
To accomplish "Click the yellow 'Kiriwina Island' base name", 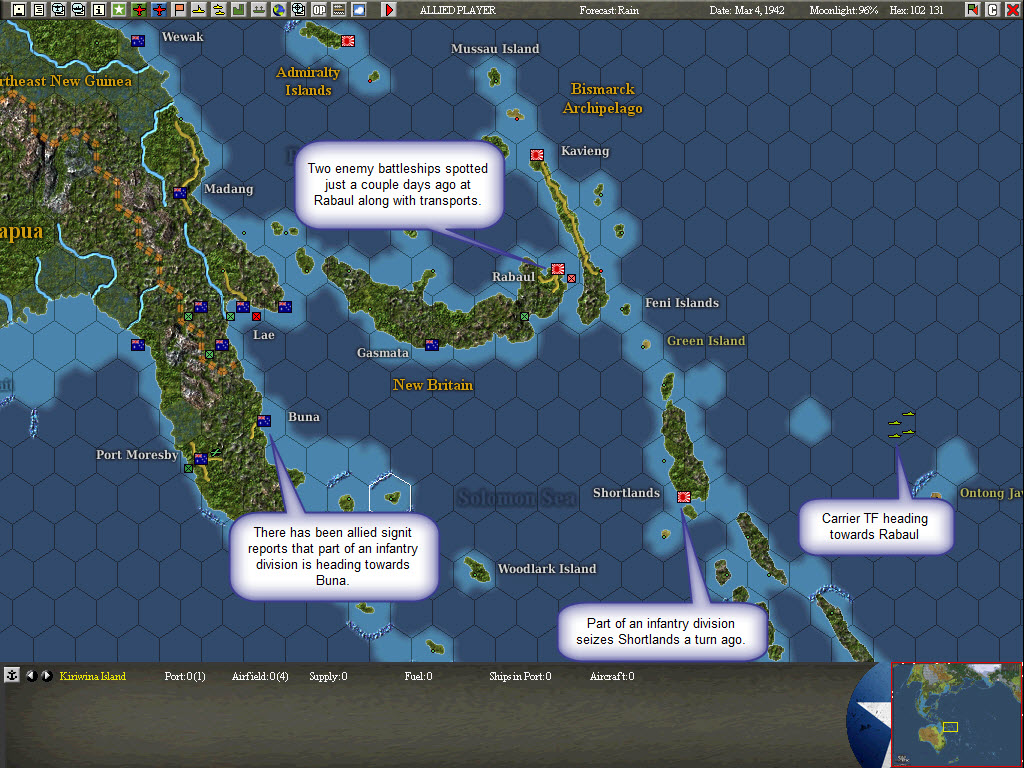I will click(x=93, y=676).
